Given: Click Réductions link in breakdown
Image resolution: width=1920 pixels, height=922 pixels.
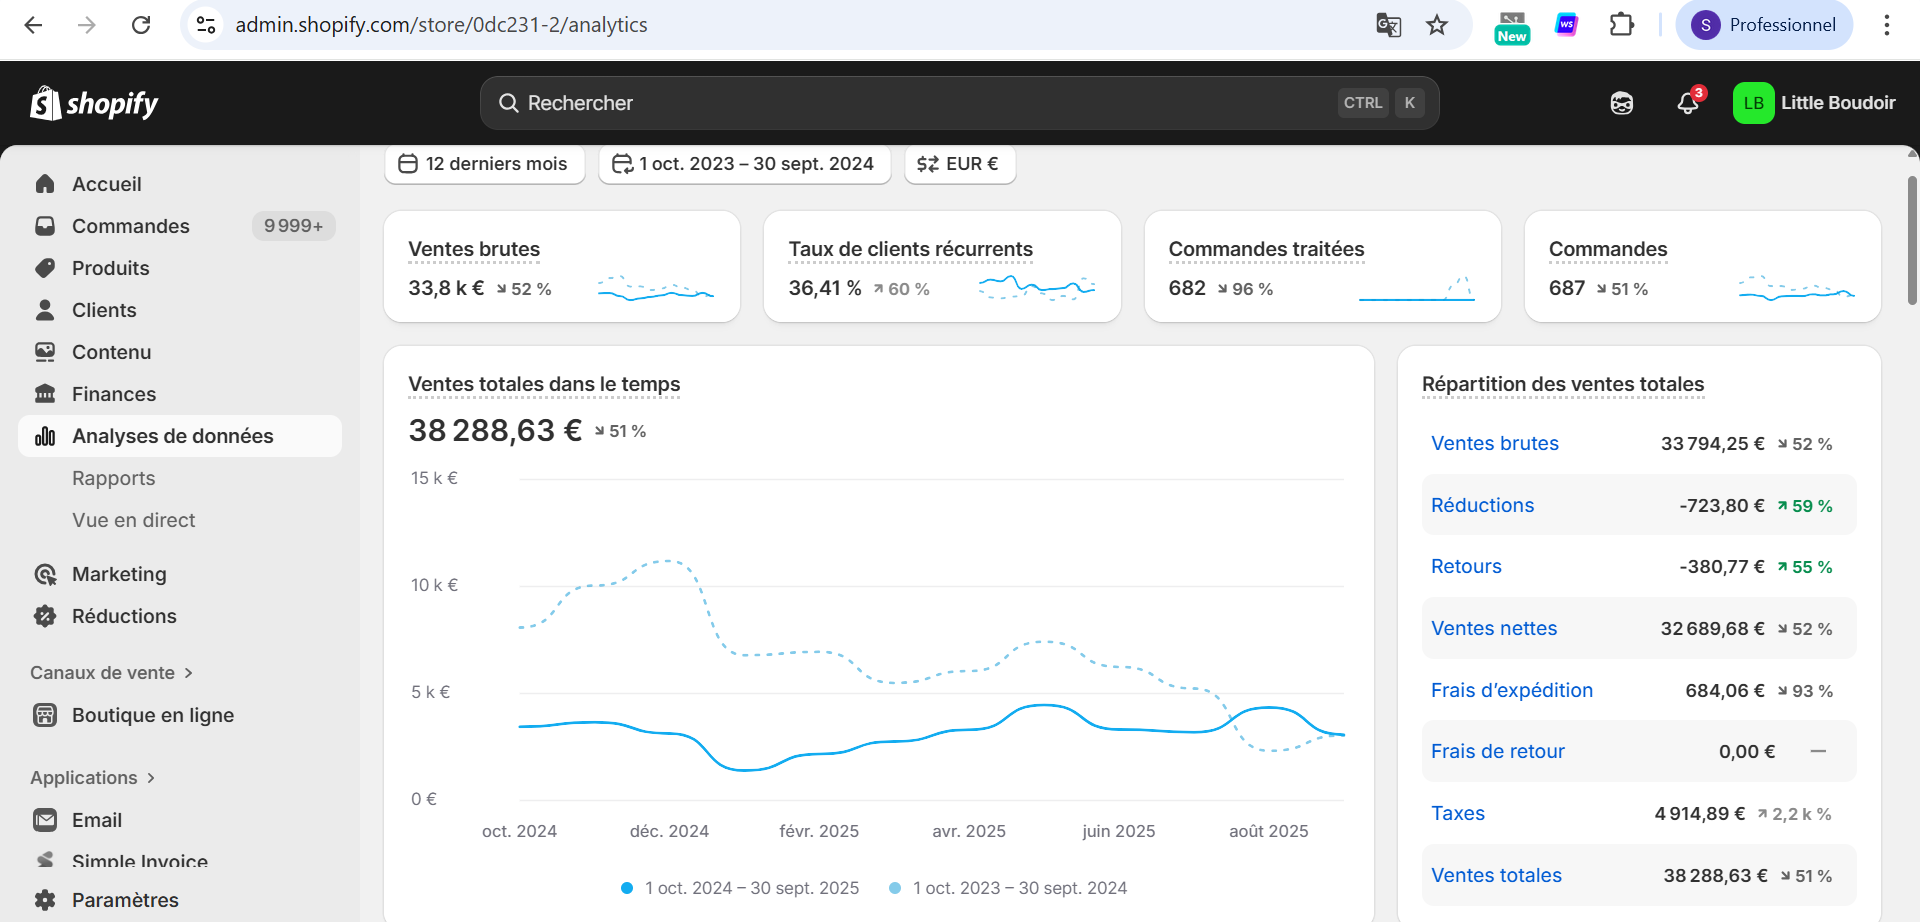Looking at the screenshot, I should coord(1482,505).
